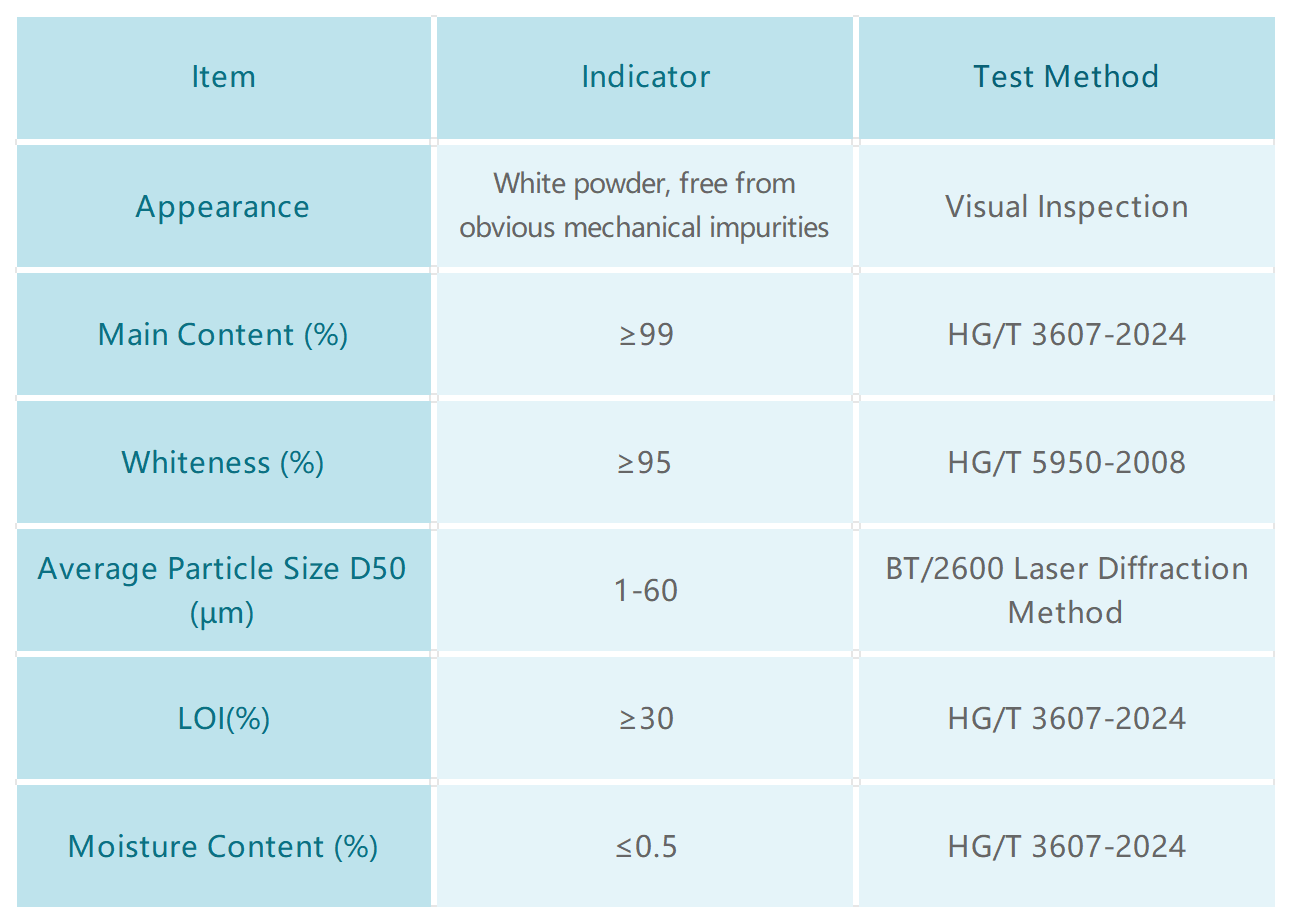Click the White powder indicator cell

[x=645, y=206]
